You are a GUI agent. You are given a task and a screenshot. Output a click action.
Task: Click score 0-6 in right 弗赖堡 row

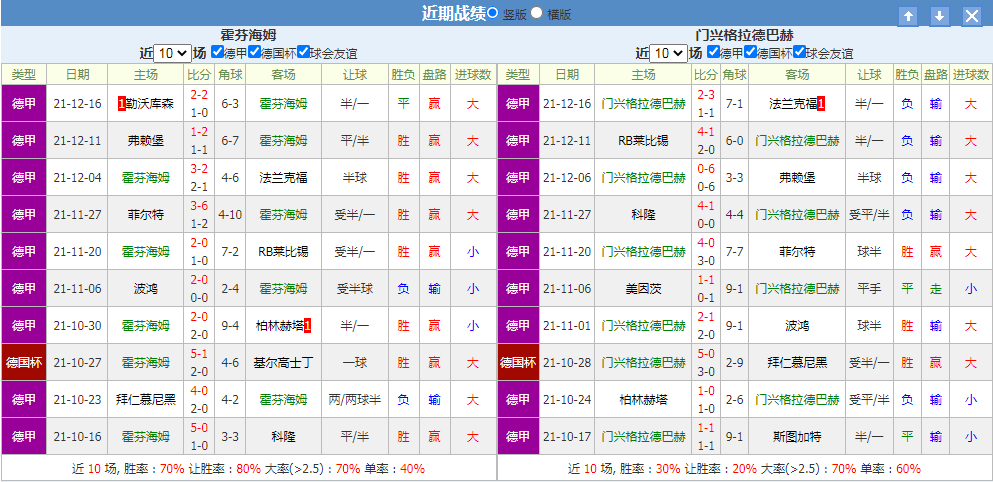[705, 170]
